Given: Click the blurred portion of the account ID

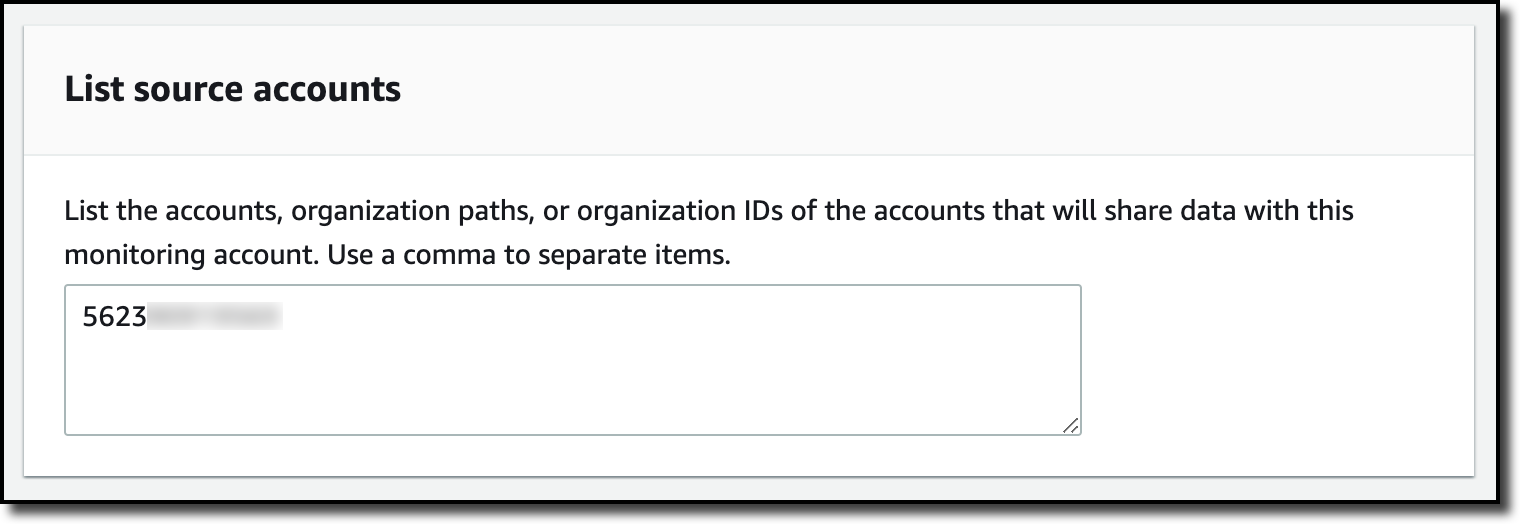Looking at the screenshot, I should pyautogui.click(x=214, y=318).
